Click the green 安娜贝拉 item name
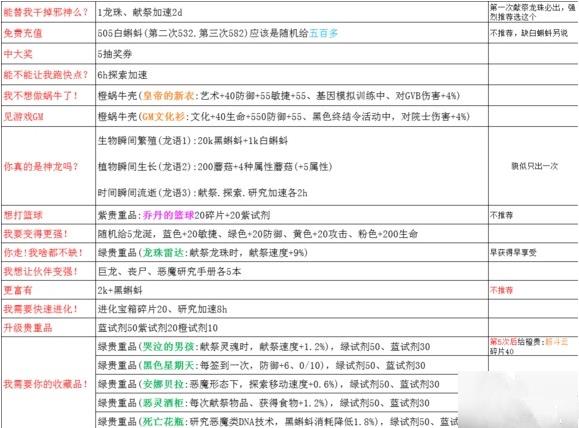579x428 pixels. coord(163,384)
